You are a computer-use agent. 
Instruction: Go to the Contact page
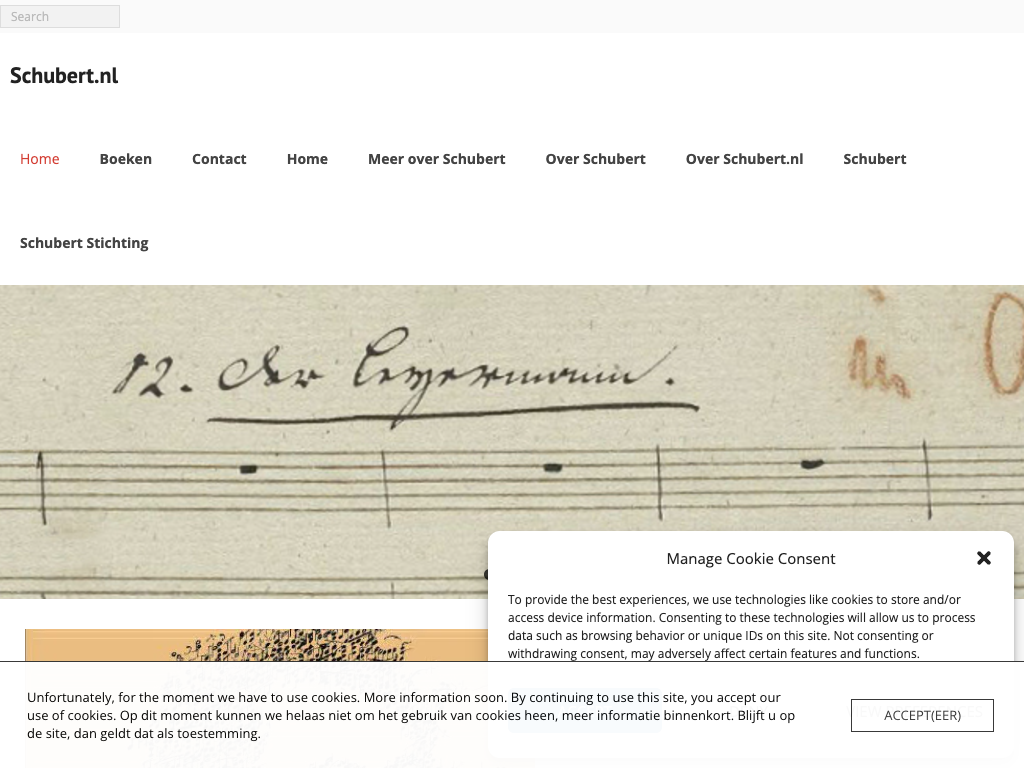point(219,159)
